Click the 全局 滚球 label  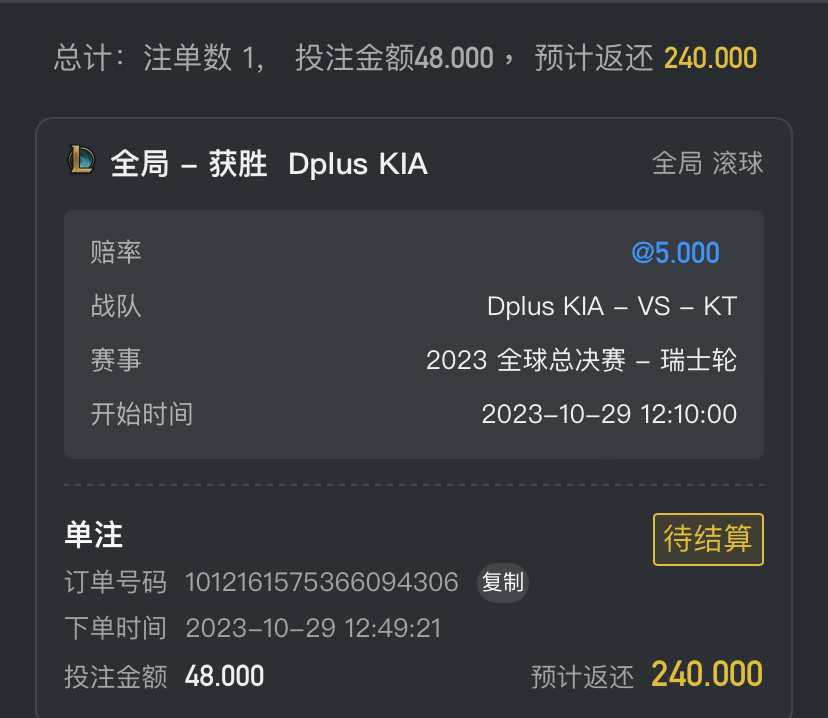tap(708, 163)
